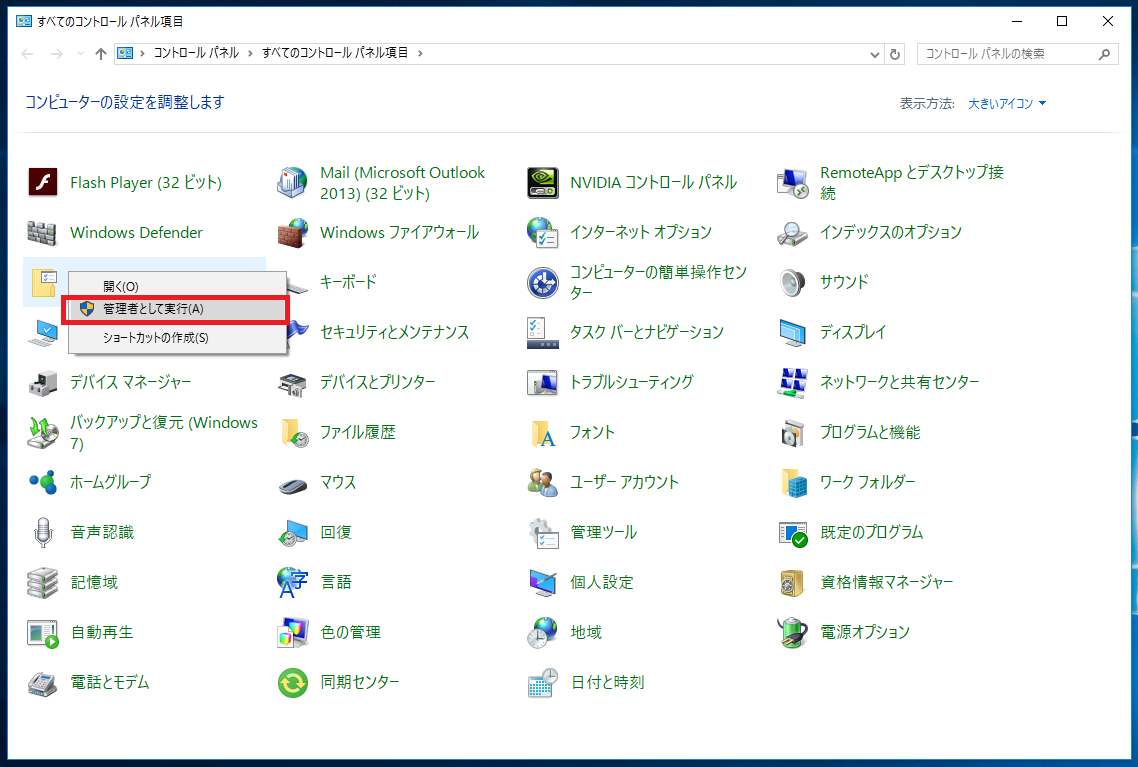This screenshot has height=767, width=1138.
Task: Open the Flash Player (32 ビット) icon
Action: click(x=43, y=182)
